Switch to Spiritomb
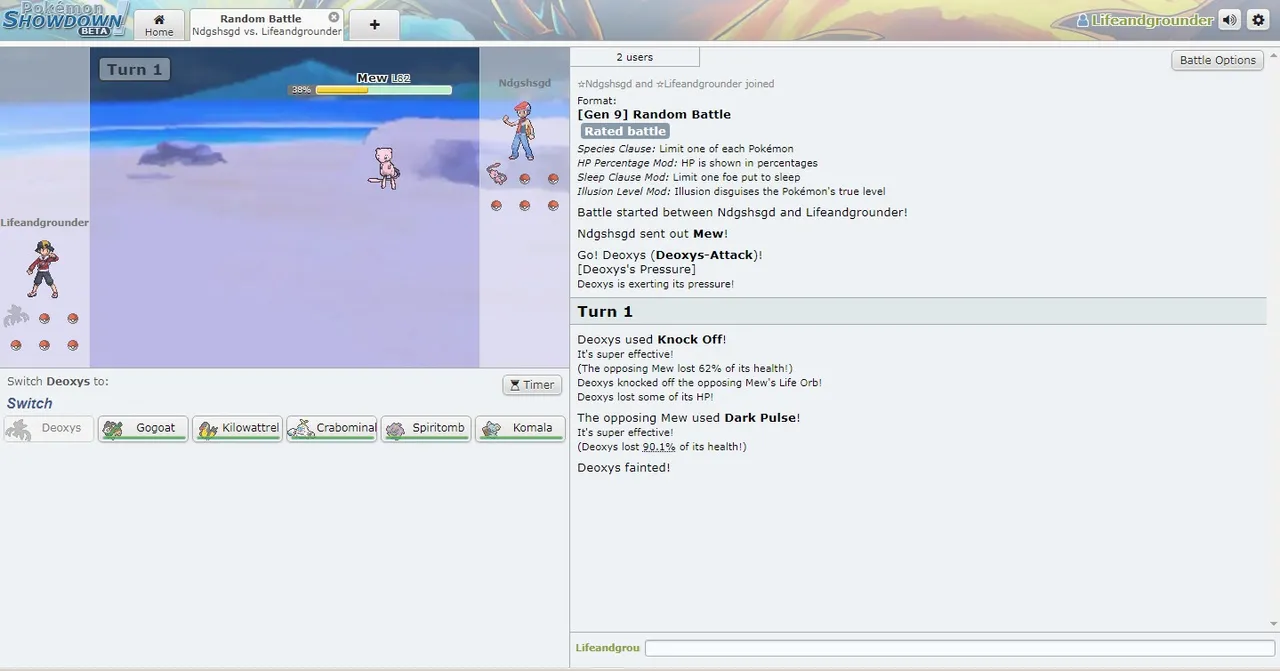The image size is (1280, 671). tap(426, 428)
